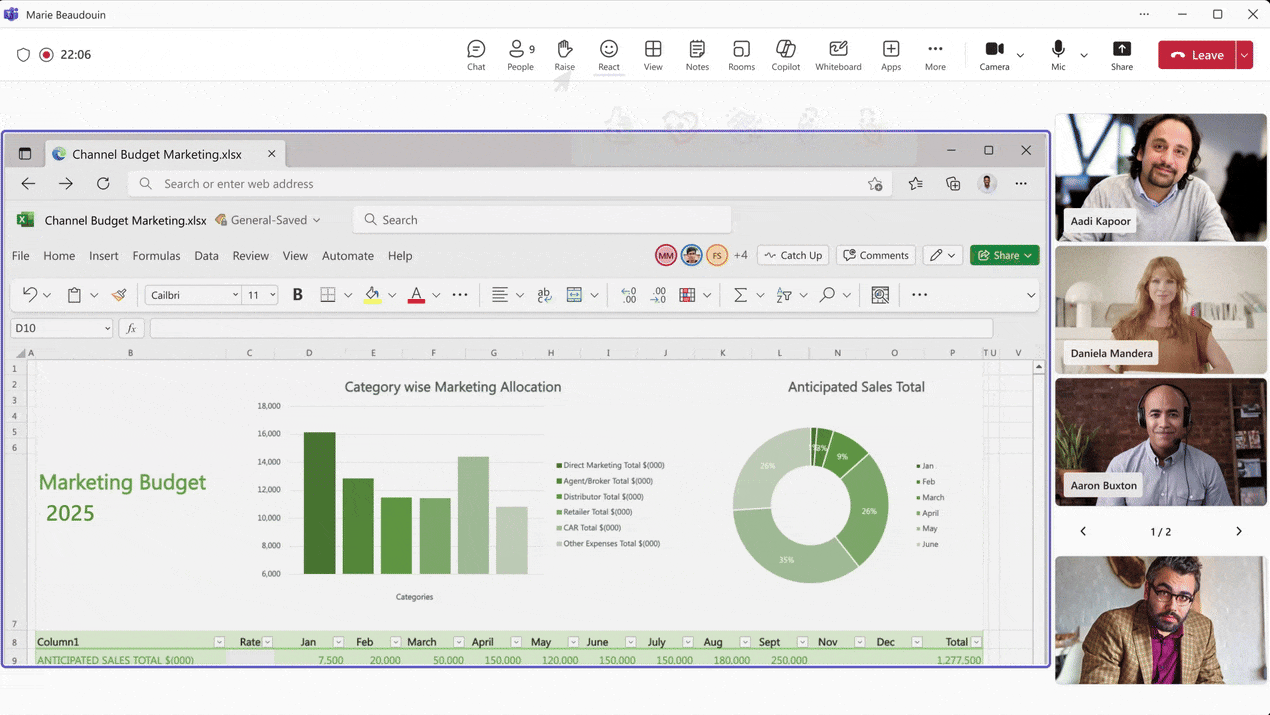Select the Channel Budget Marketing.xlsx browser tab

point(165,154)
